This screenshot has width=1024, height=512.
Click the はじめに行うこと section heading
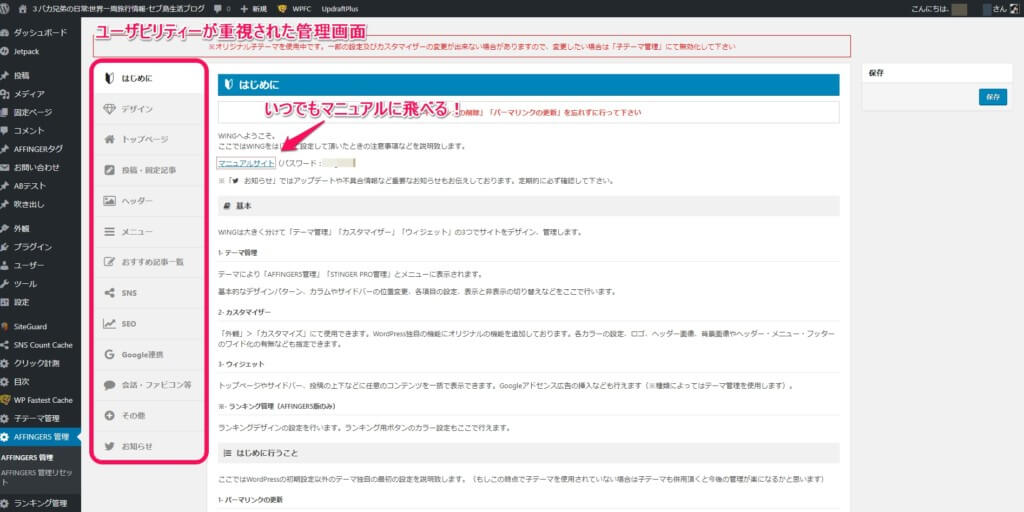[x=528, y=453]
